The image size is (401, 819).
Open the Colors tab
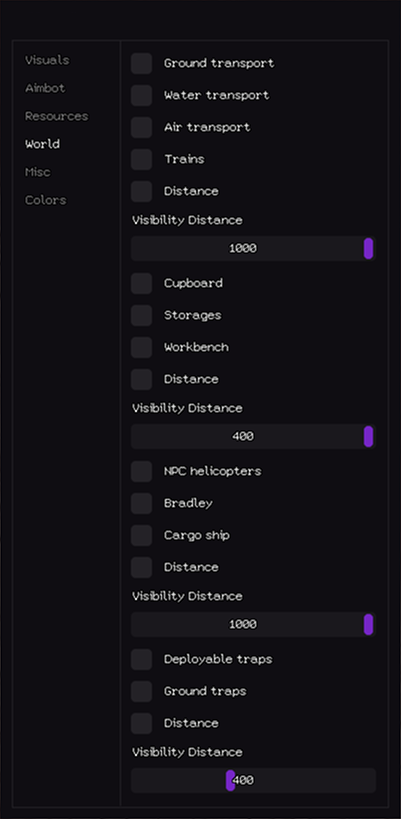tap(45, 200)
